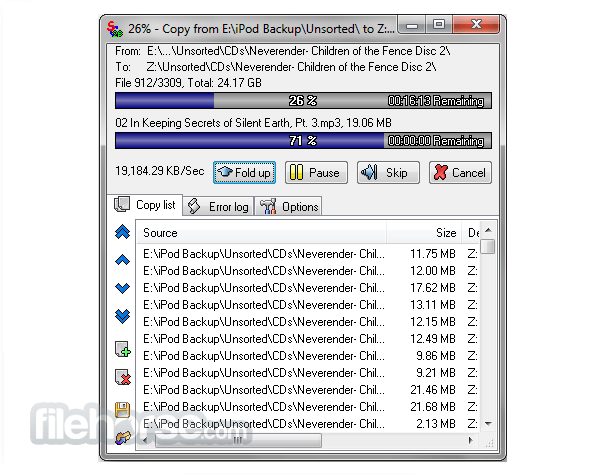600x475 pixels.
Task: Click the current file 71% progress bar
Action: 303,140
